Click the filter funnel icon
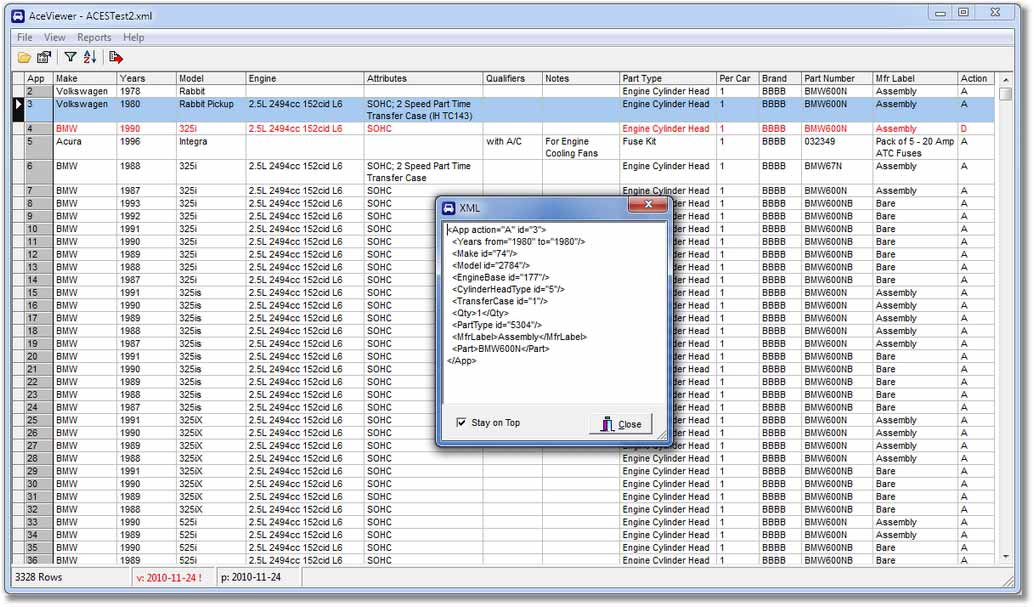This screenshot has height=607, width=1034. 70,58
